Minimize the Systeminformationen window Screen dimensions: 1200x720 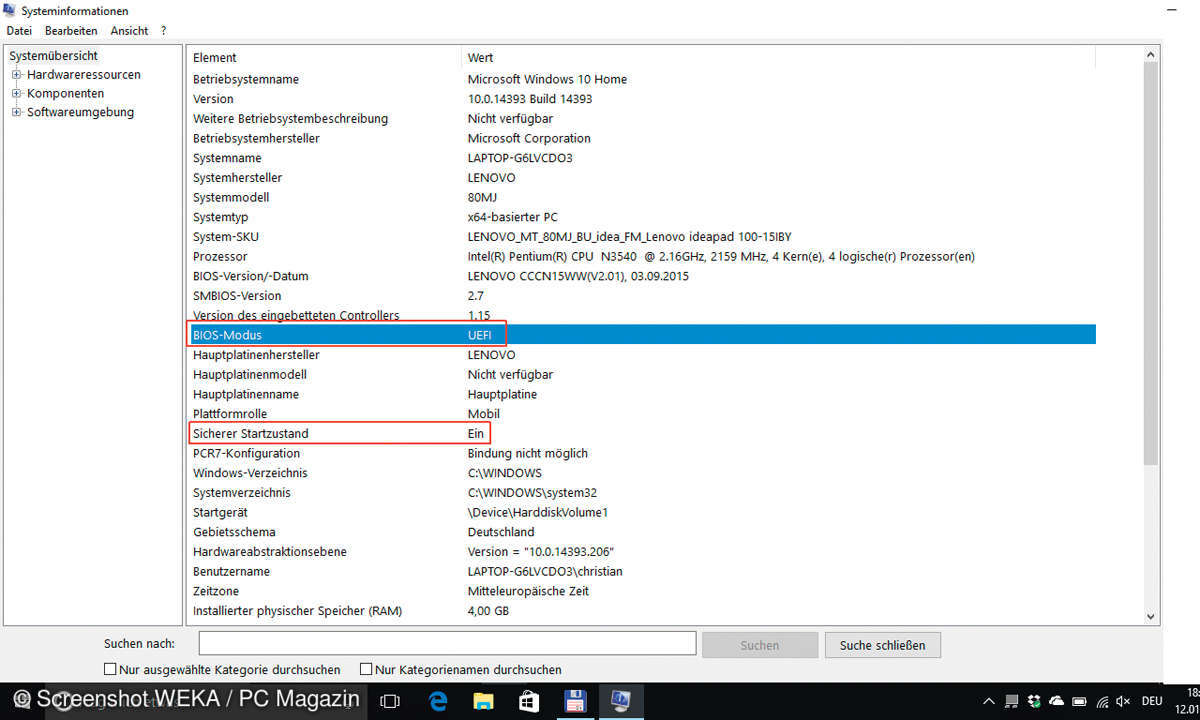click(x=1171, y=10)
